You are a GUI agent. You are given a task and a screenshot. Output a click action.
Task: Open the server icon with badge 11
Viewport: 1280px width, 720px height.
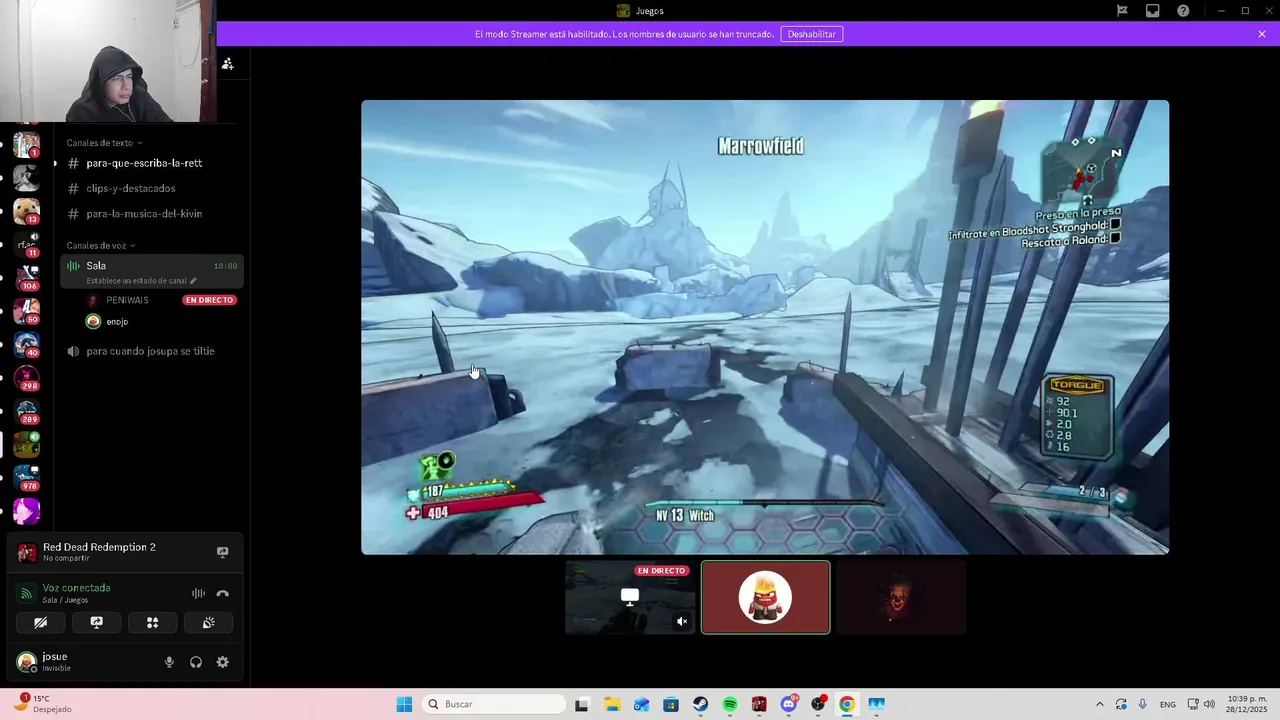pos(26,245)
